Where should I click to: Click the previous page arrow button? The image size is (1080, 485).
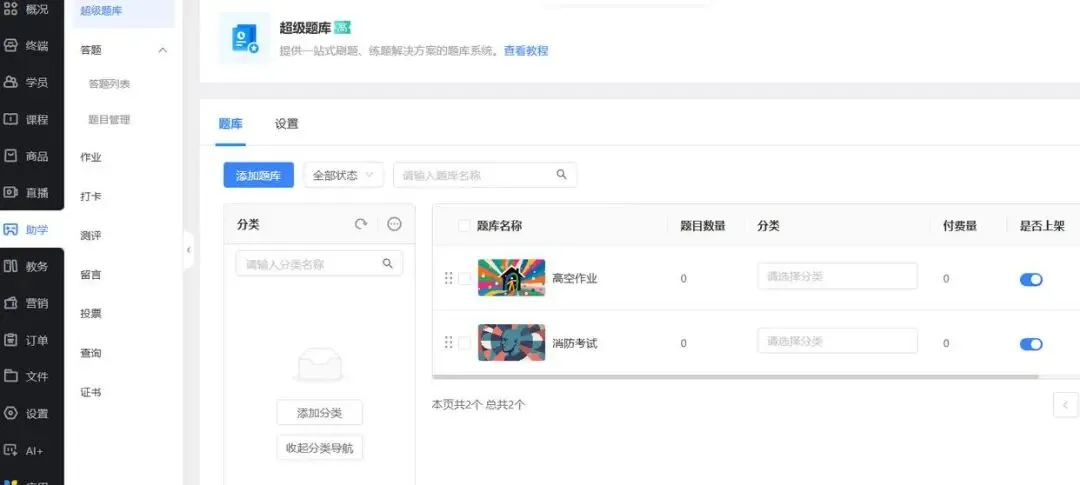1065,404
